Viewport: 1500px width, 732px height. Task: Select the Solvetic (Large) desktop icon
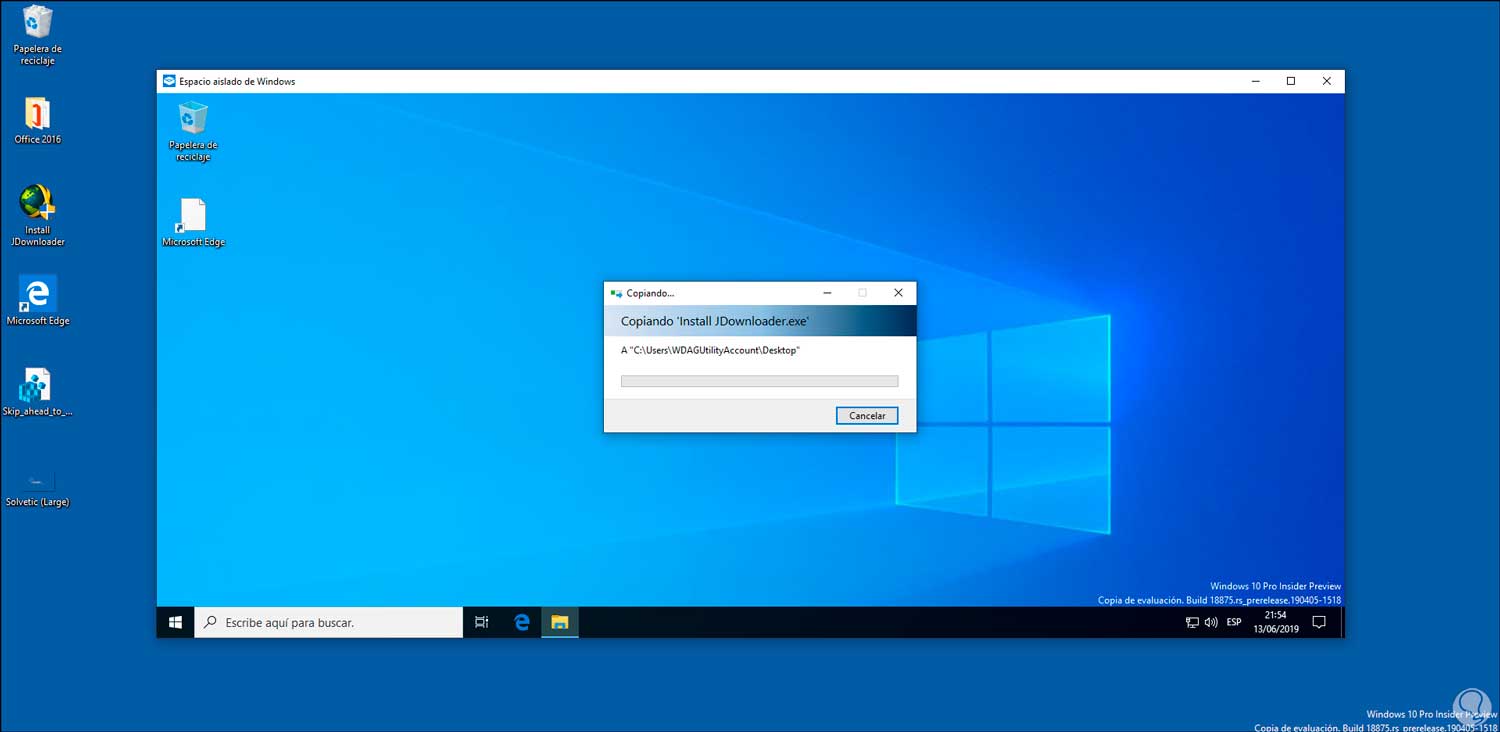coord(38,488)
